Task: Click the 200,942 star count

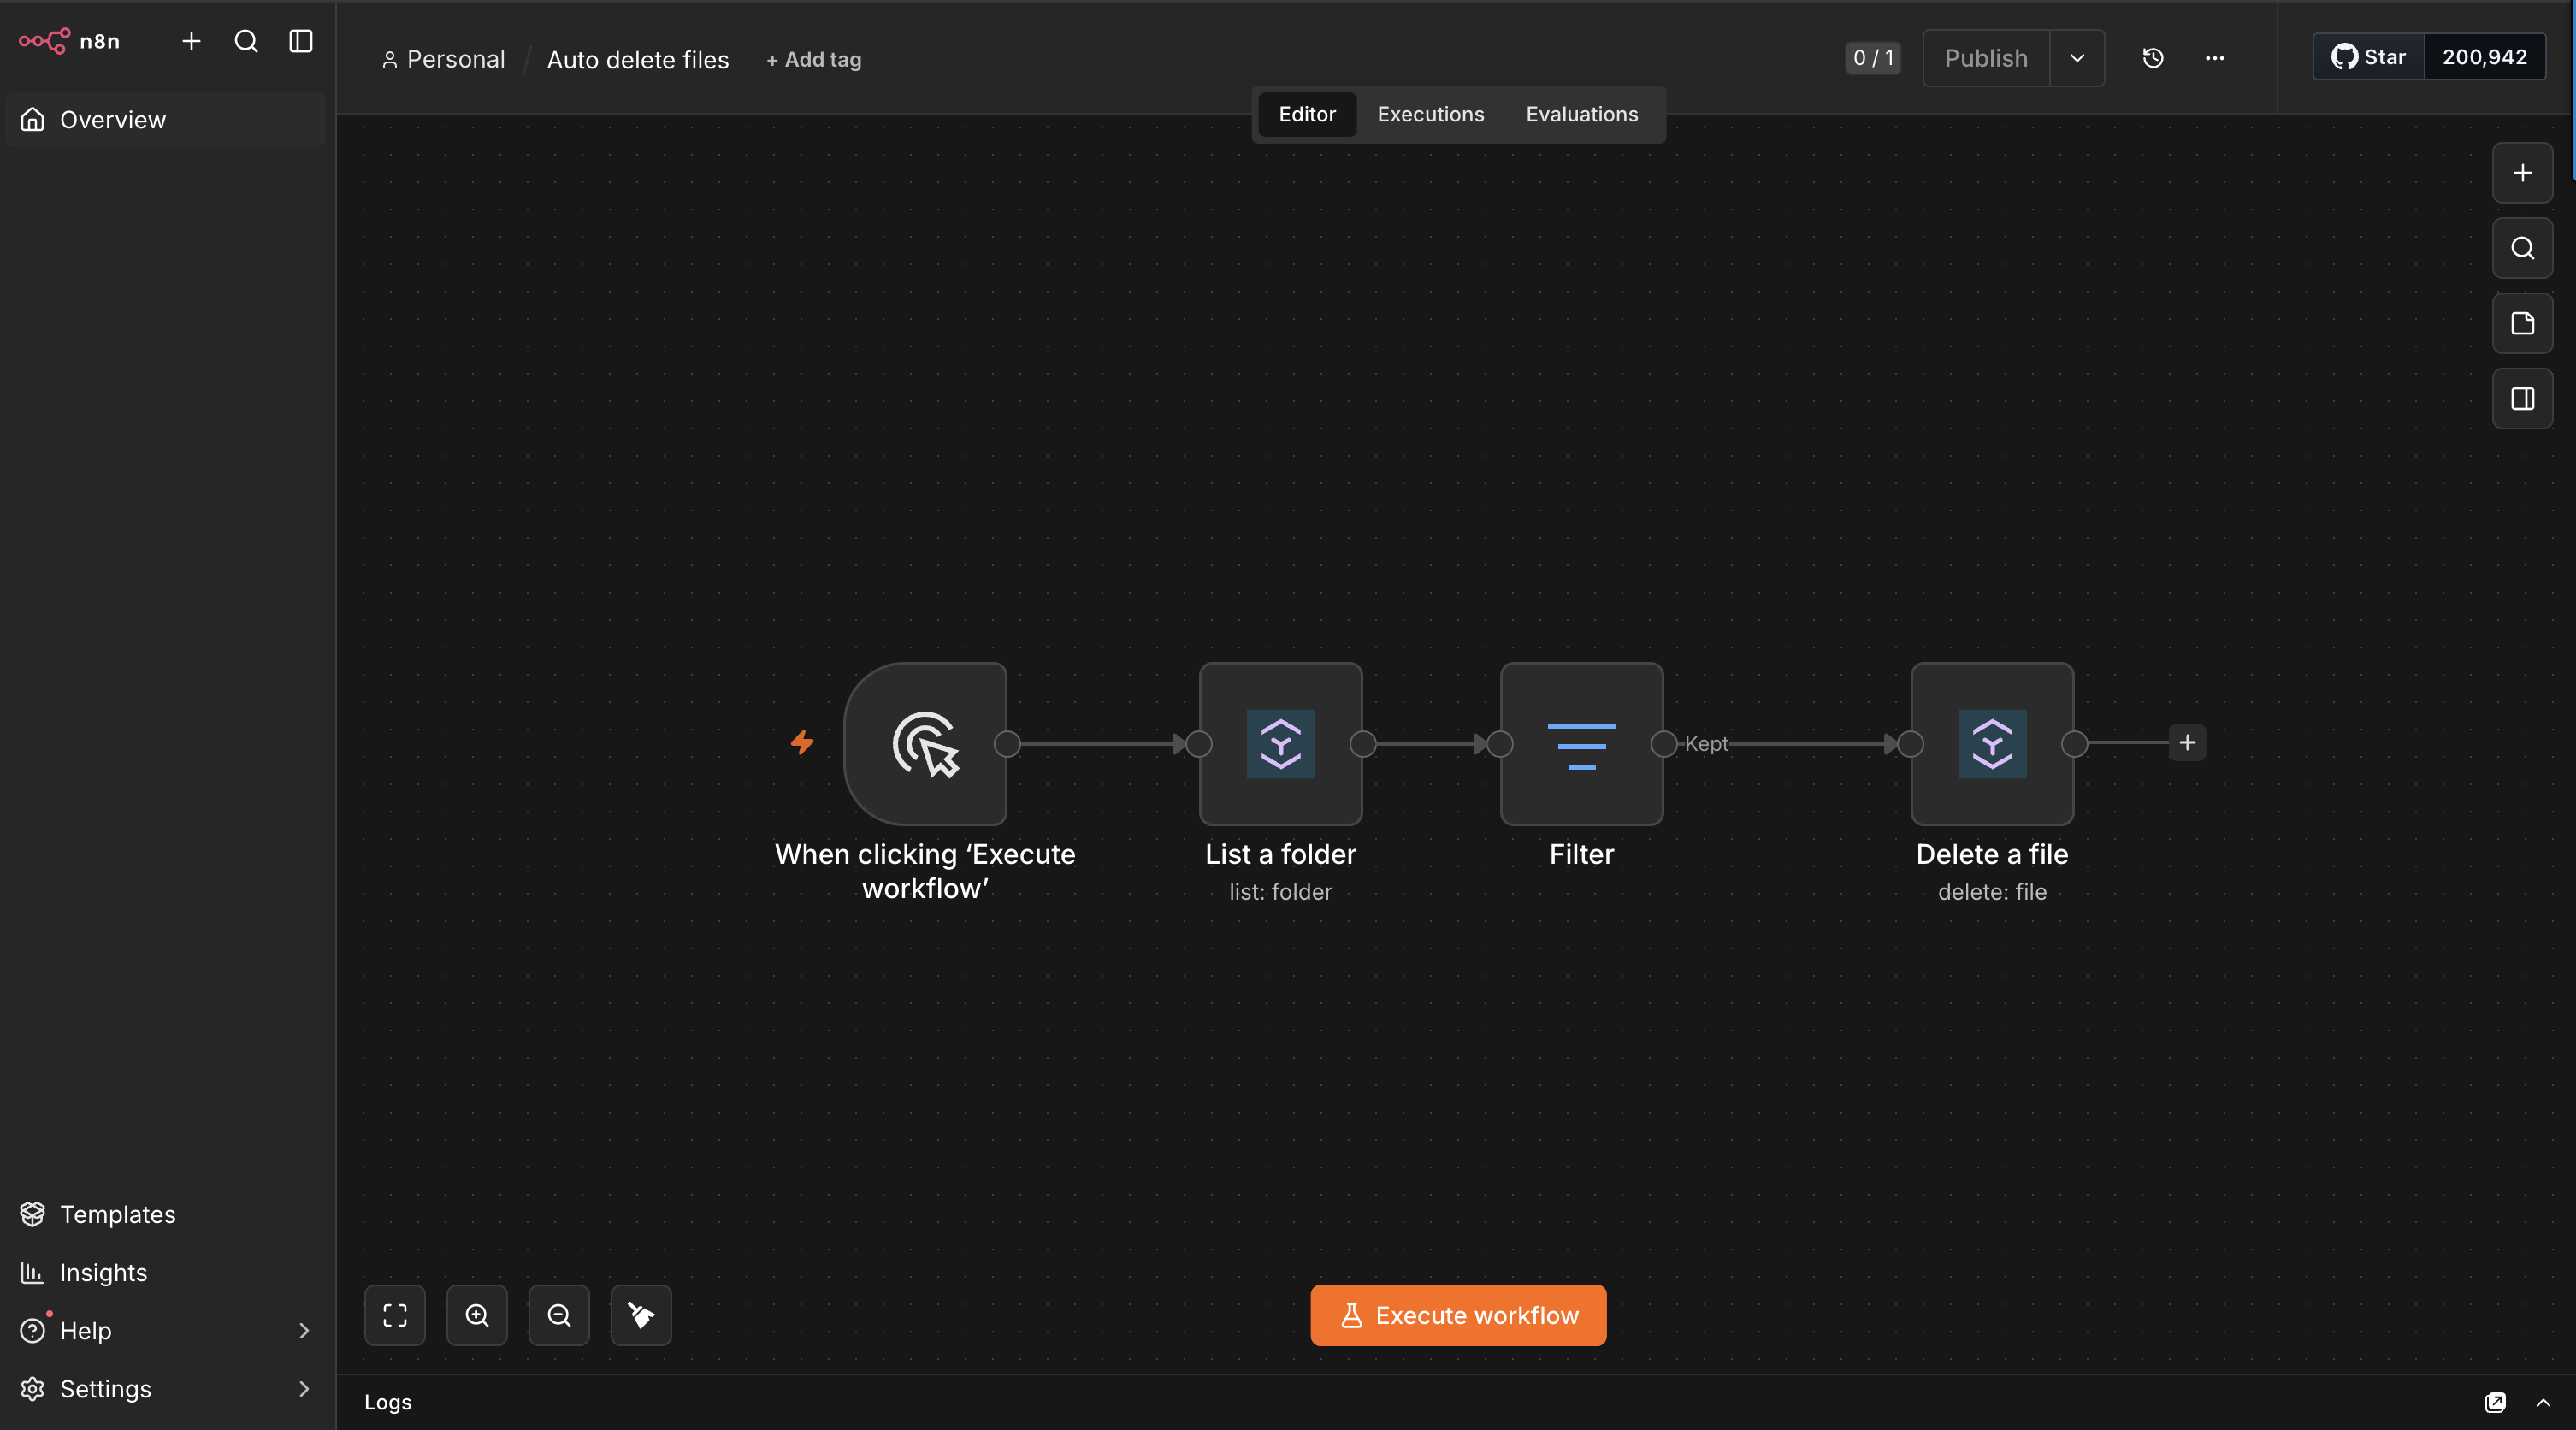Action: coord(2485,57)
